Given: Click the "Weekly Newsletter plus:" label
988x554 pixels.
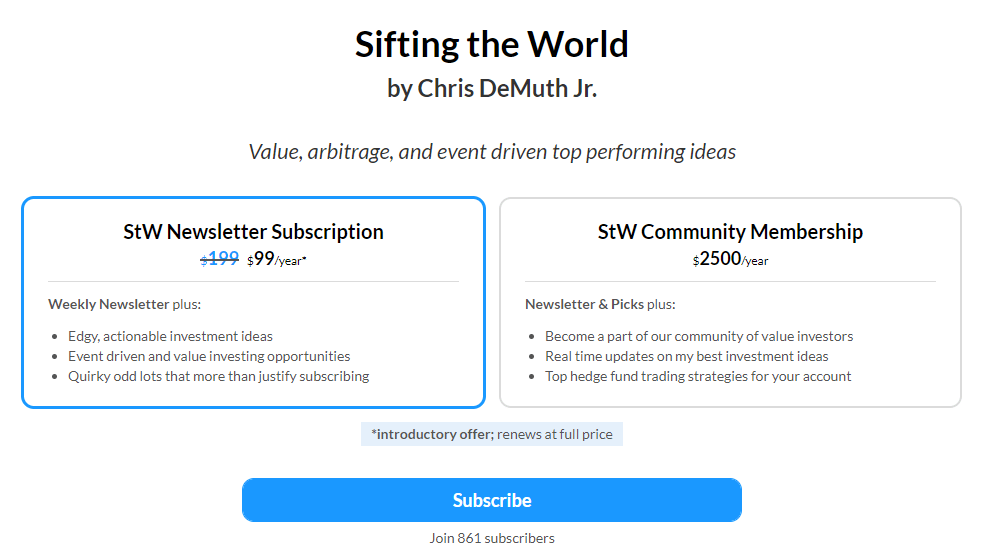Looking at the screenshot, I should click(125, 304).
